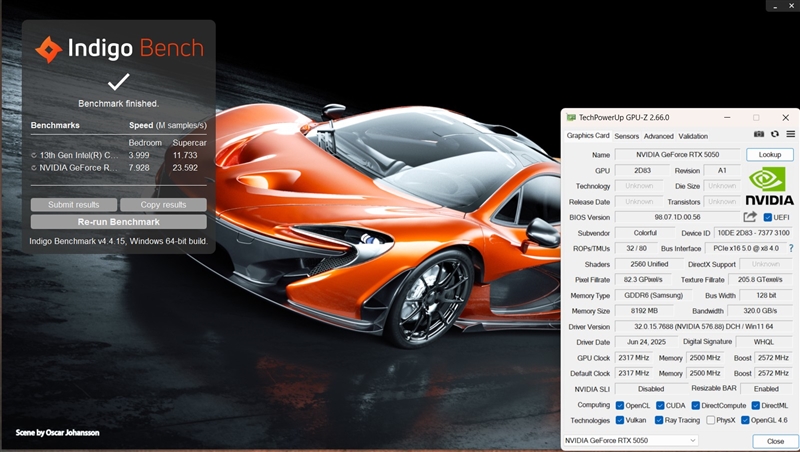800x452 pixels.
Task: Minimize the GPU-Z window
Action: coord(727,117)
